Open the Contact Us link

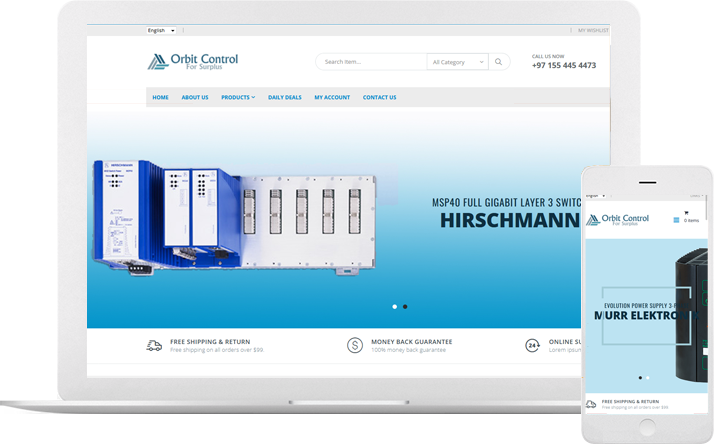(x=379, y=98)
